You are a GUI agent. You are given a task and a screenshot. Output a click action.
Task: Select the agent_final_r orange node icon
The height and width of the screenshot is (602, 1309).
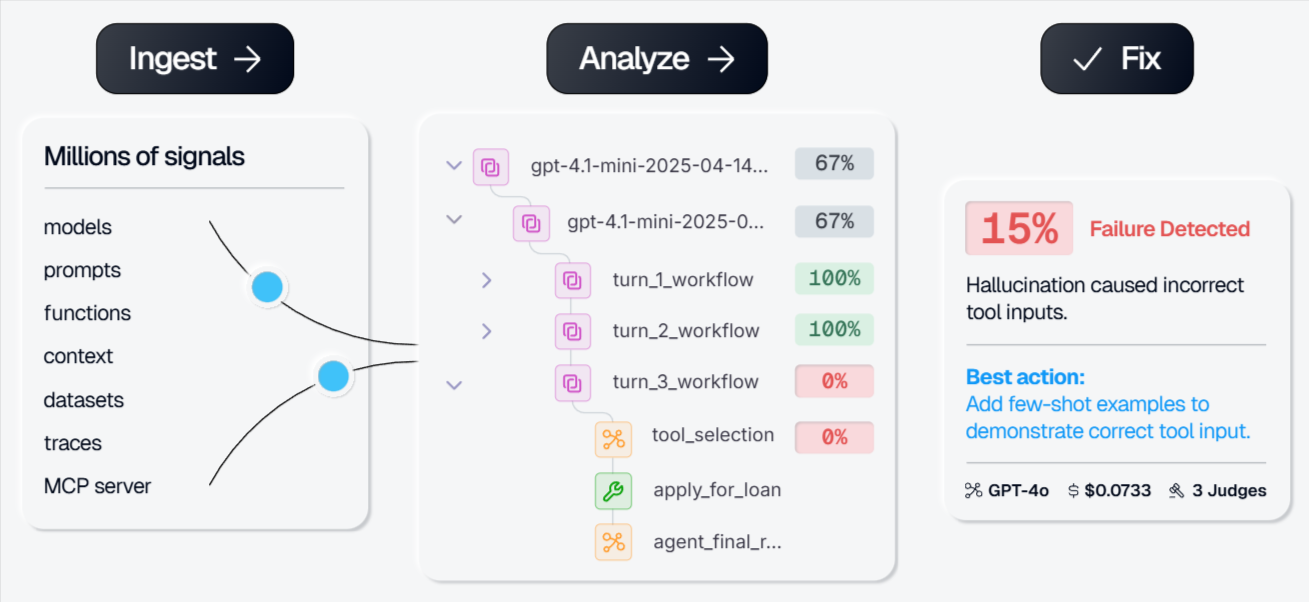pyautogui.click(x=613, y=541)
